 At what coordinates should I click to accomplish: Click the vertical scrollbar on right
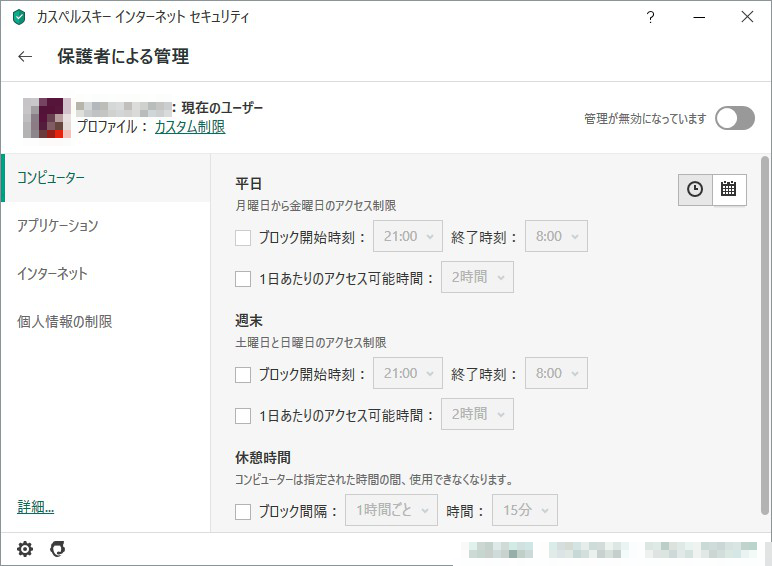764,335
